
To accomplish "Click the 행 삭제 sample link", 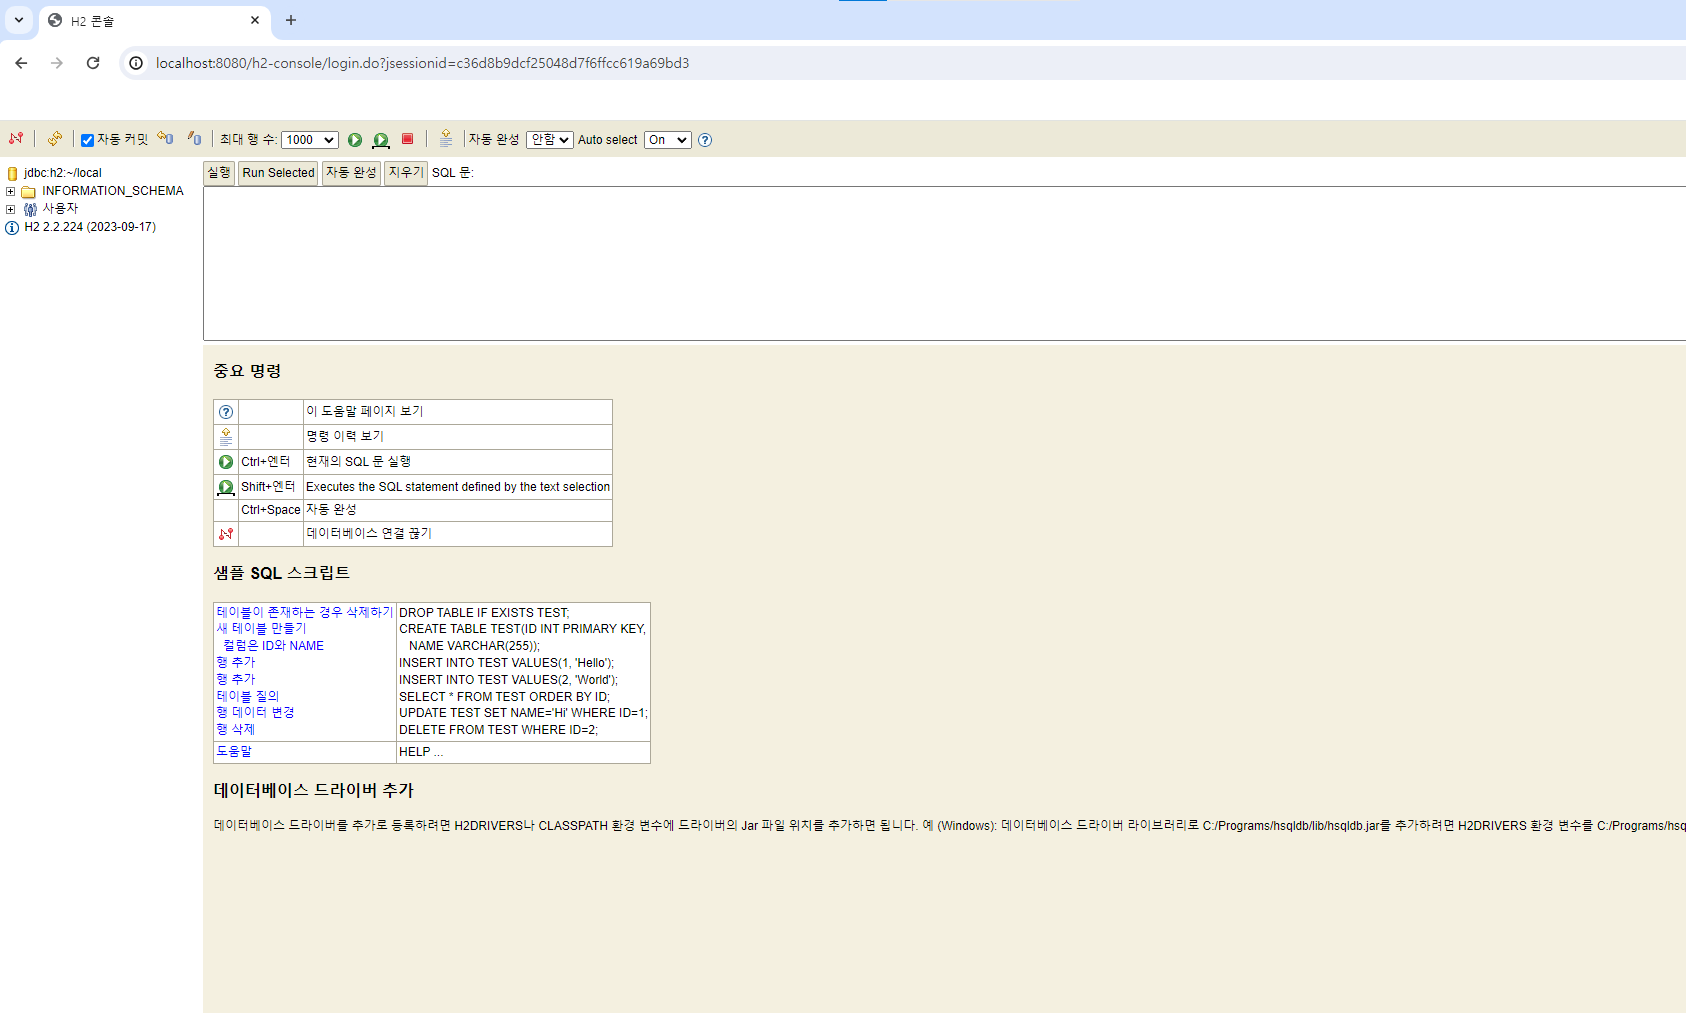I will coord(236,730).
